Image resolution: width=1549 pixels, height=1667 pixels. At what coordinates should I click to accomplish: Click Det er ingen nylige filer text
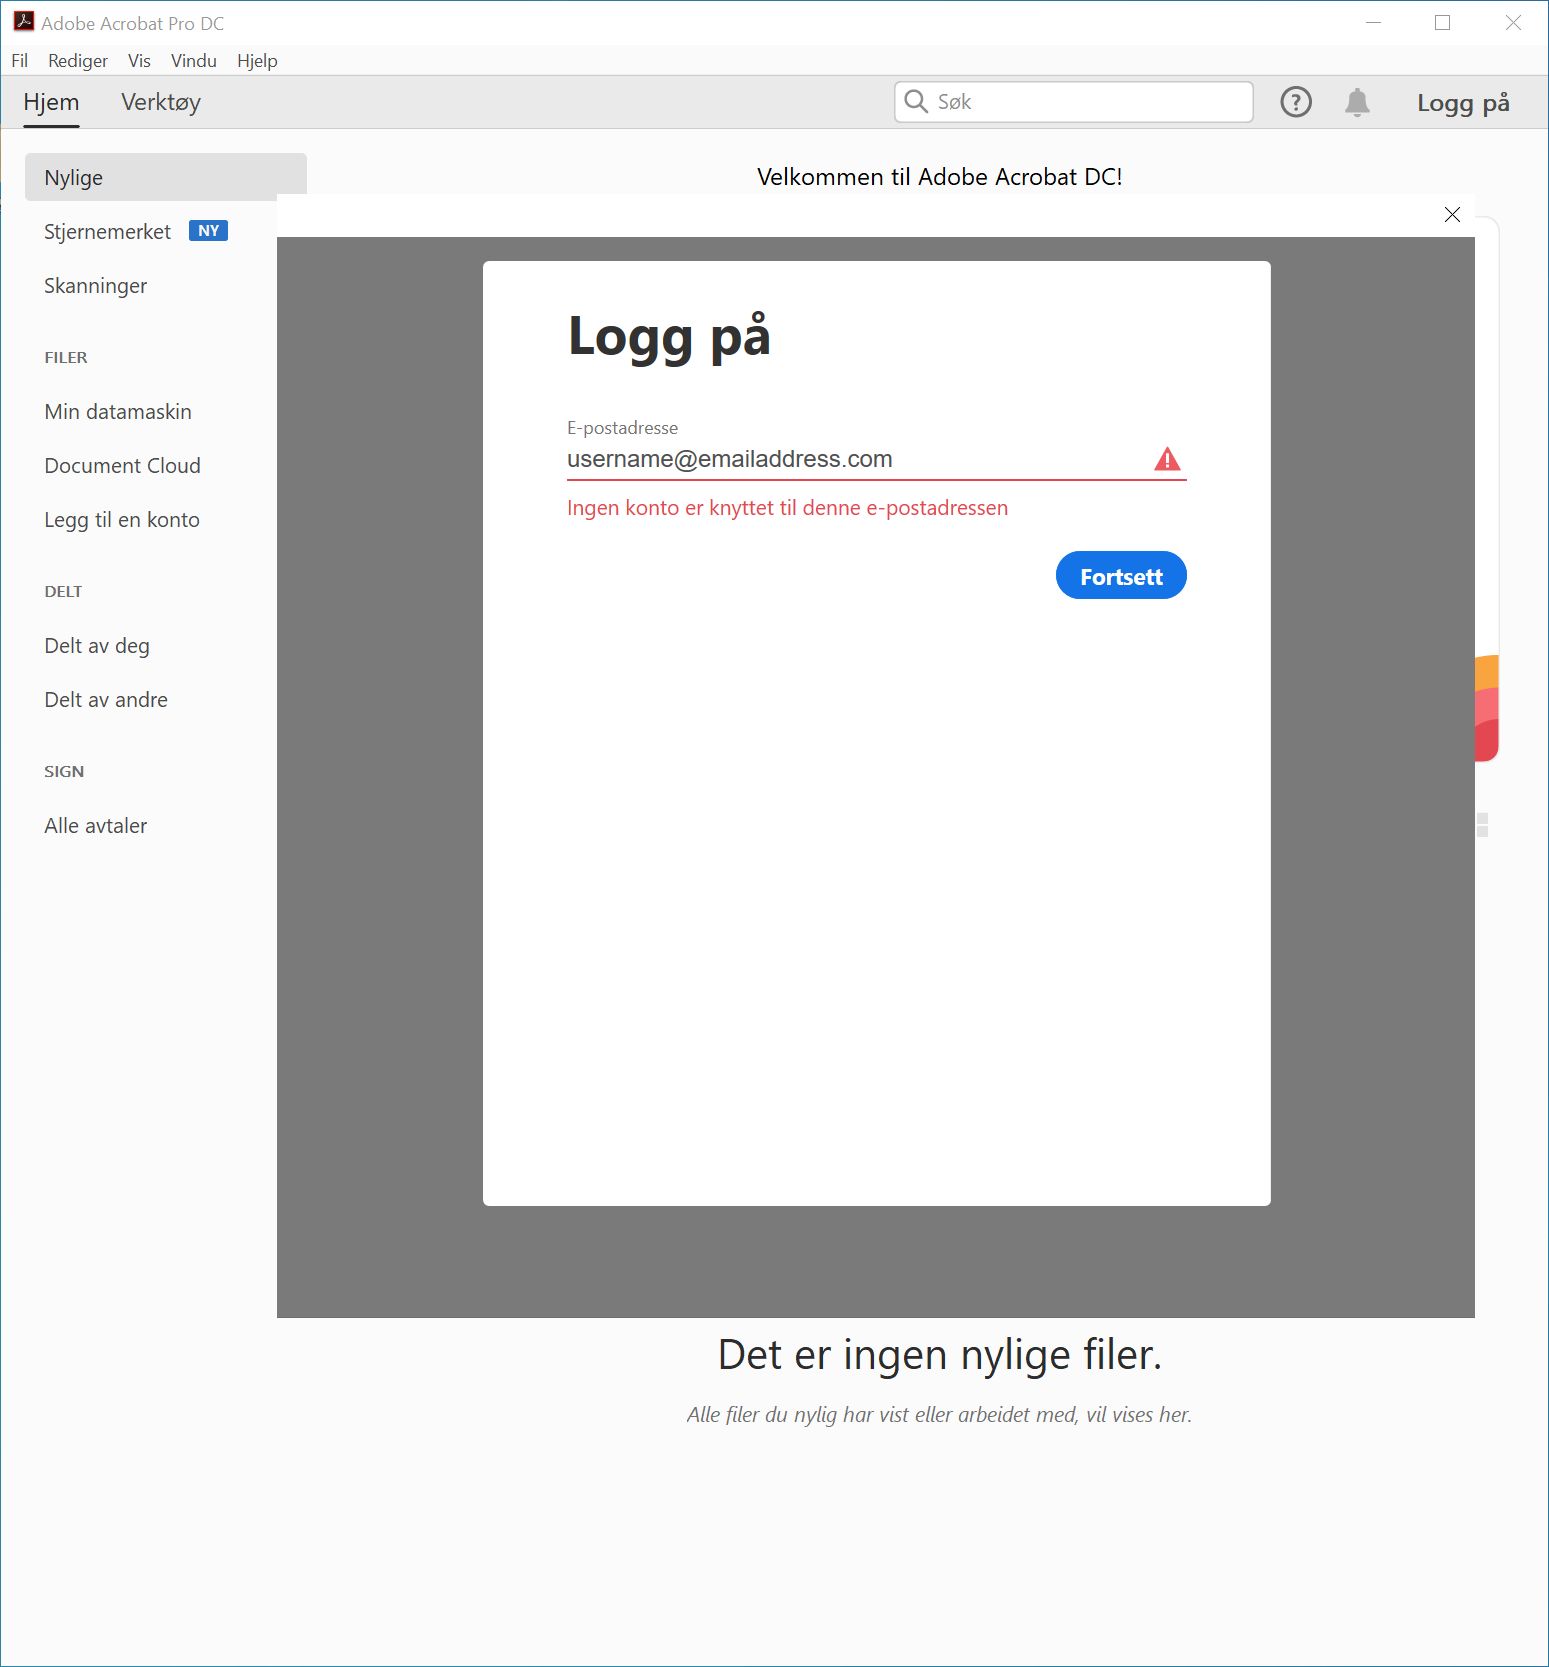[x=939, y=1355]
